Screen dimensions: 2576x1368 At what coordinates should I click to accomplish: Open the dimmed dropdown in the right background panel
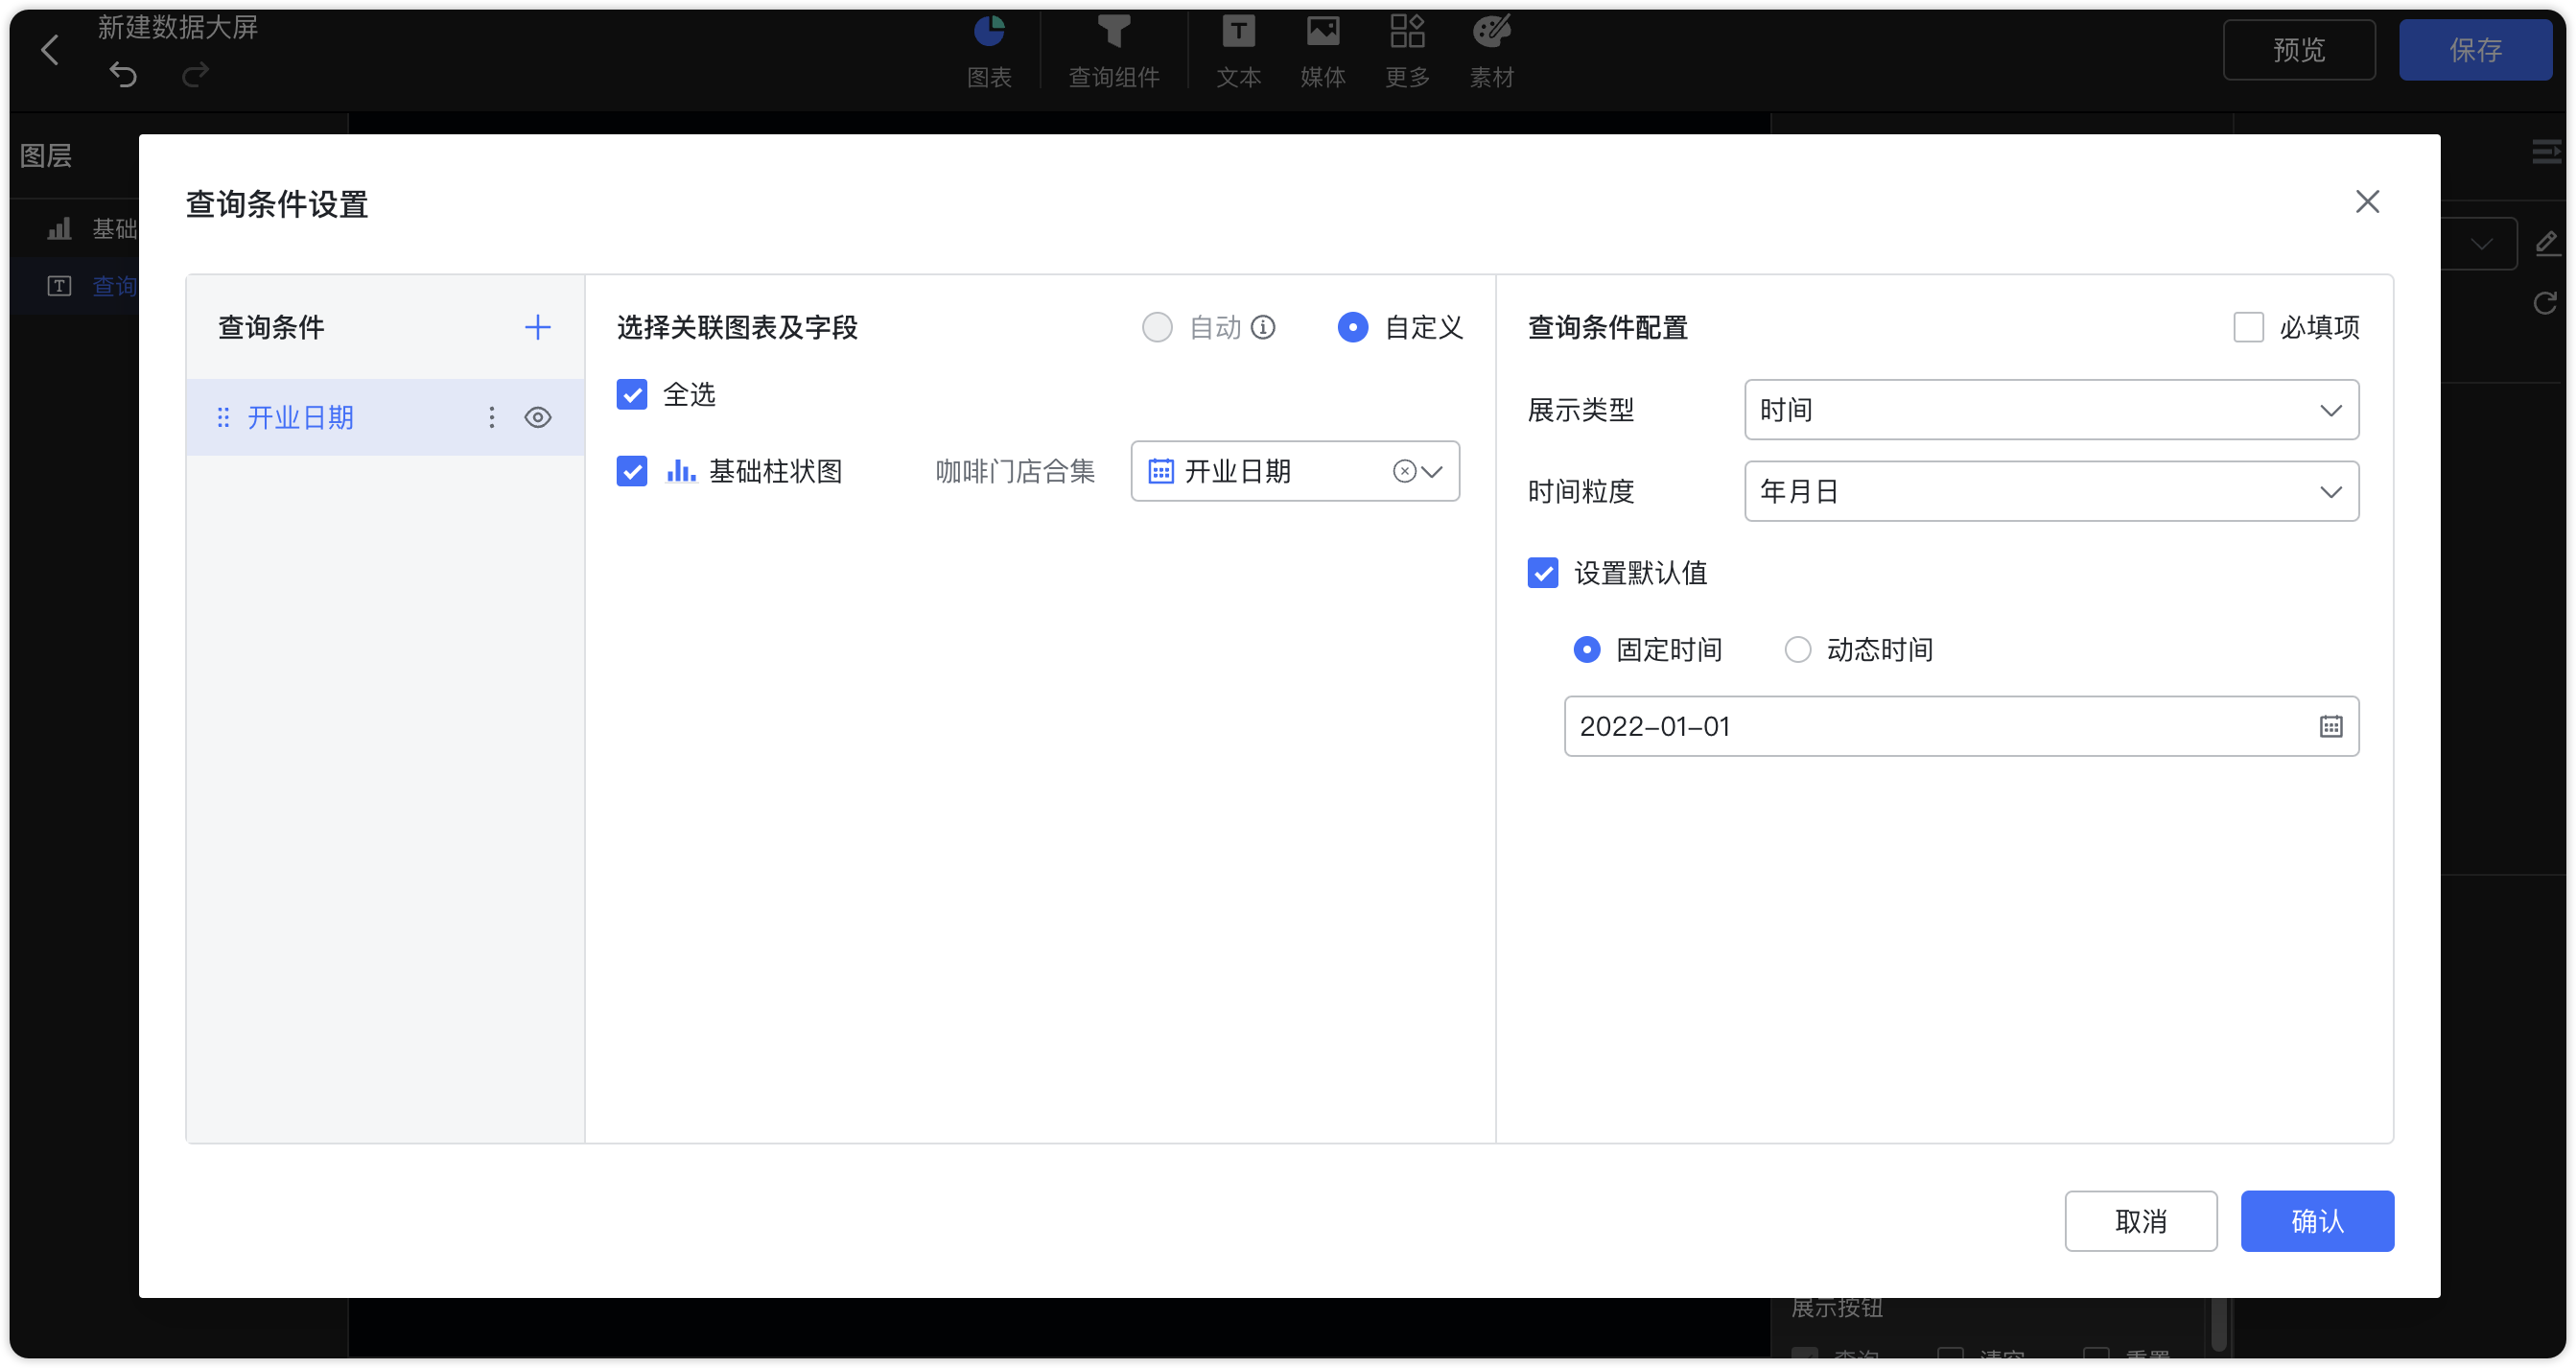(x=2479, y=244)
